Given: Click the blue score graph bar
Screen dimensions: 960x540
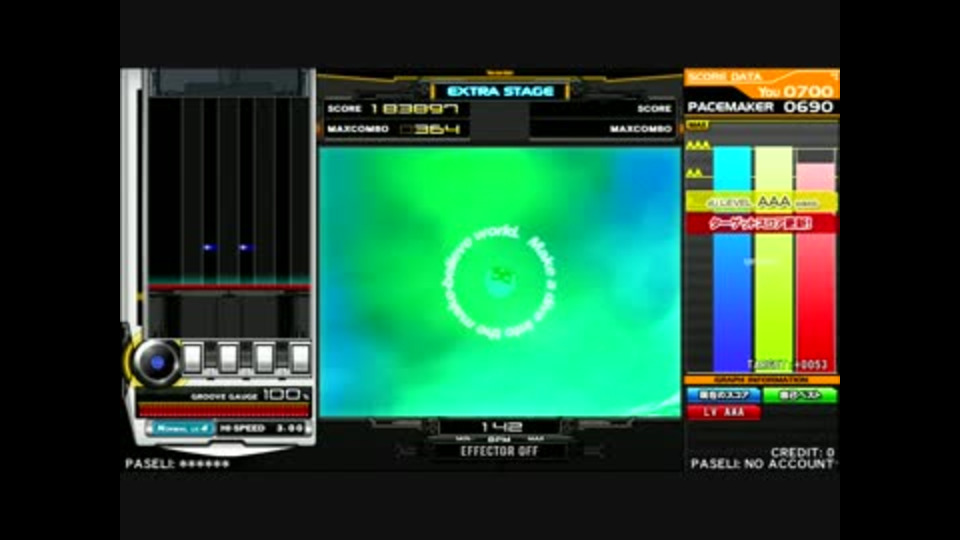Looking at the screenshot, I should 732,260.
